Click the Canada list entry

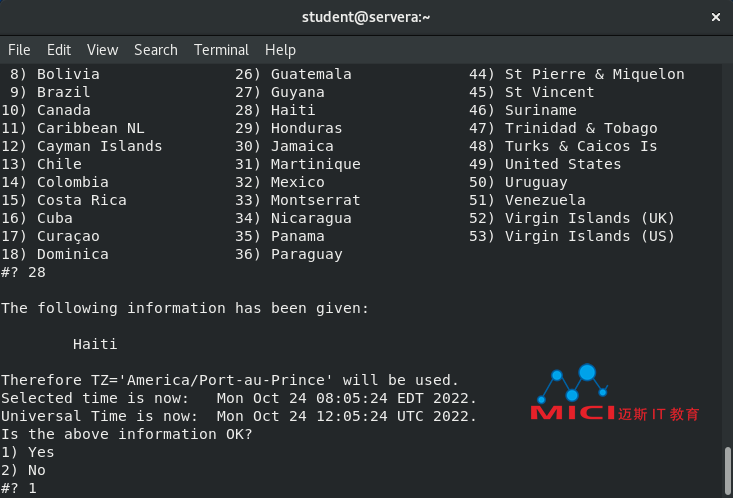click(46, 110)
